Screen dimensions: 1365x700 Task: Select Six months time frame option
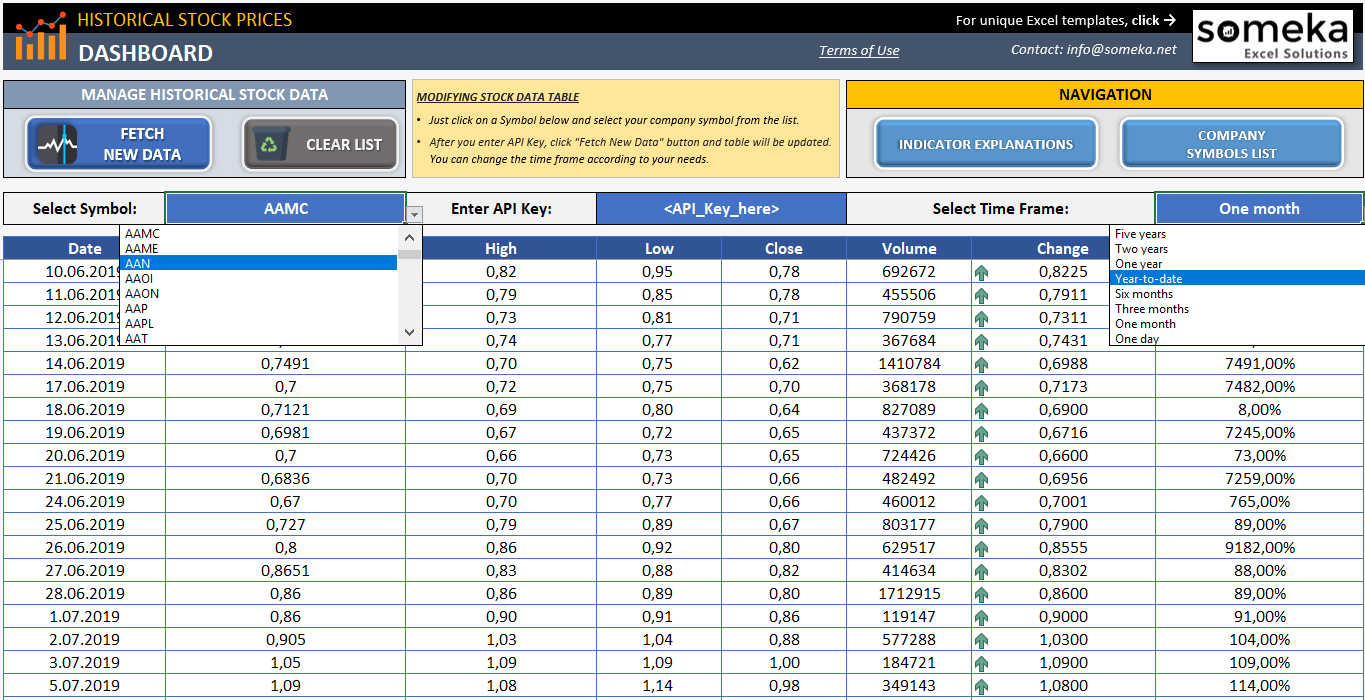(1238, 294)
